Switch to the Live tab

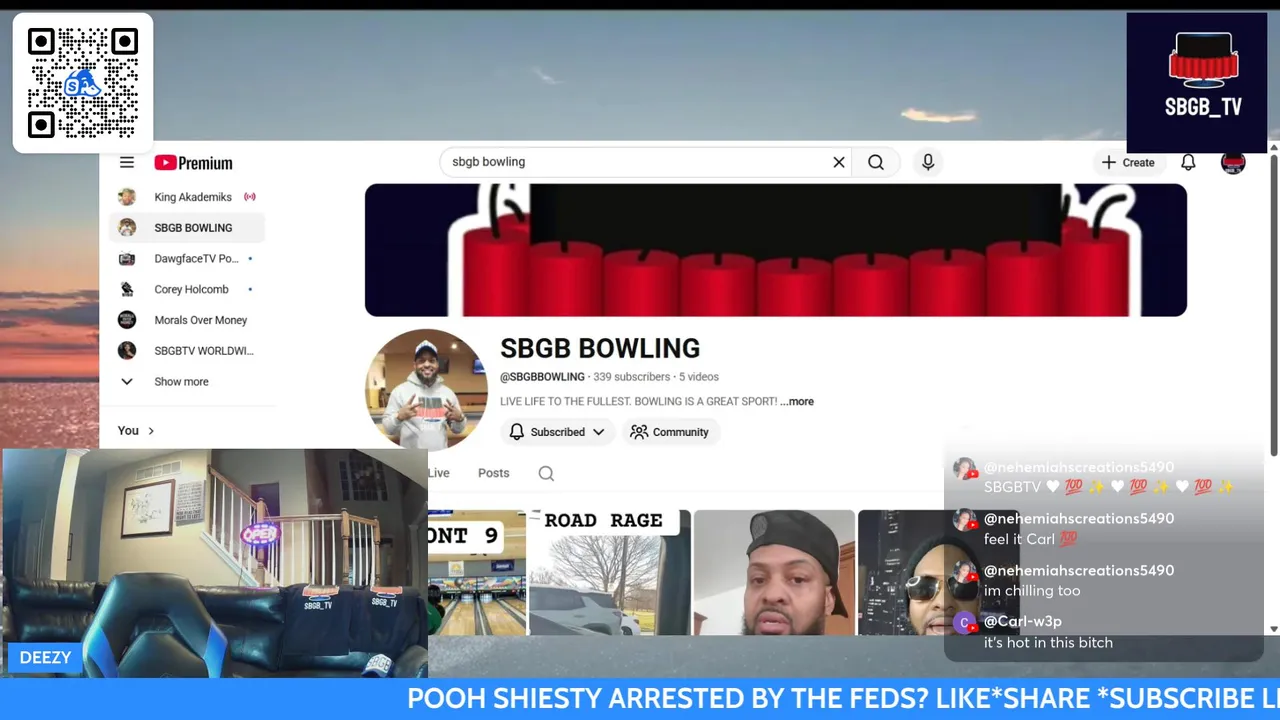tap(439, 473)
